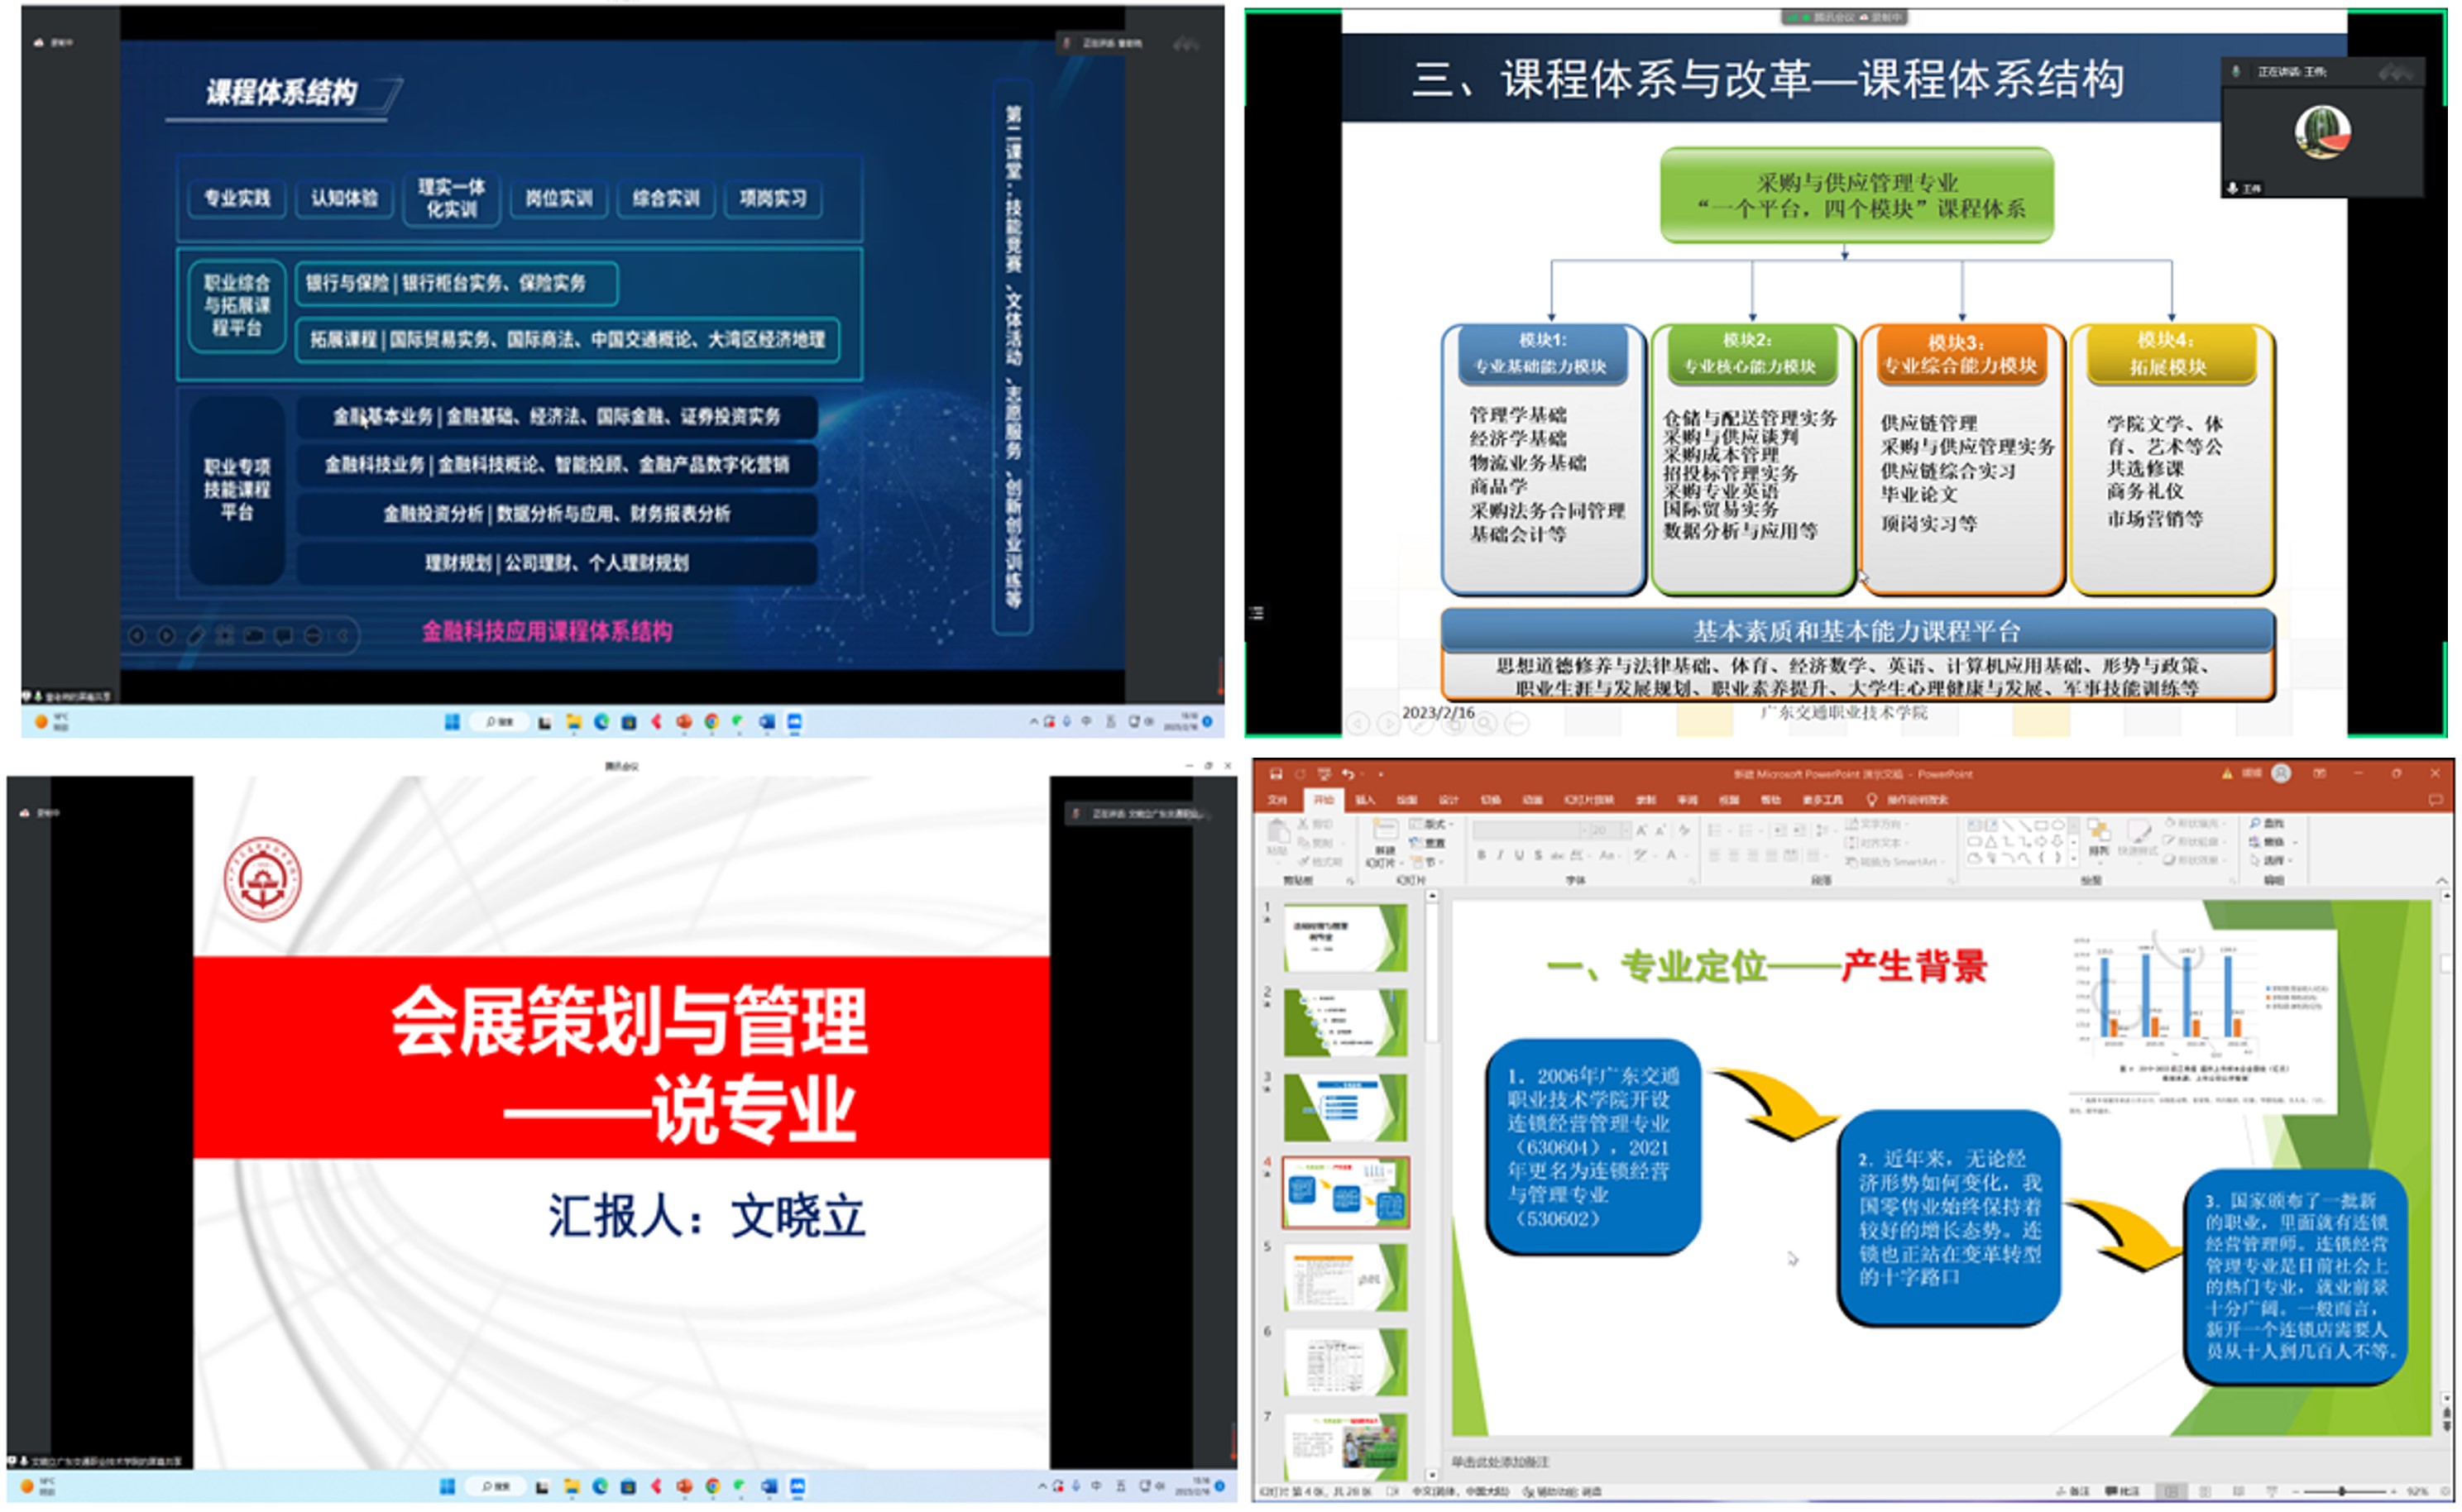2462x1512 pixels.
Task: Toggle Comments (批注) in status bar
Action: pos(2123,1492)
